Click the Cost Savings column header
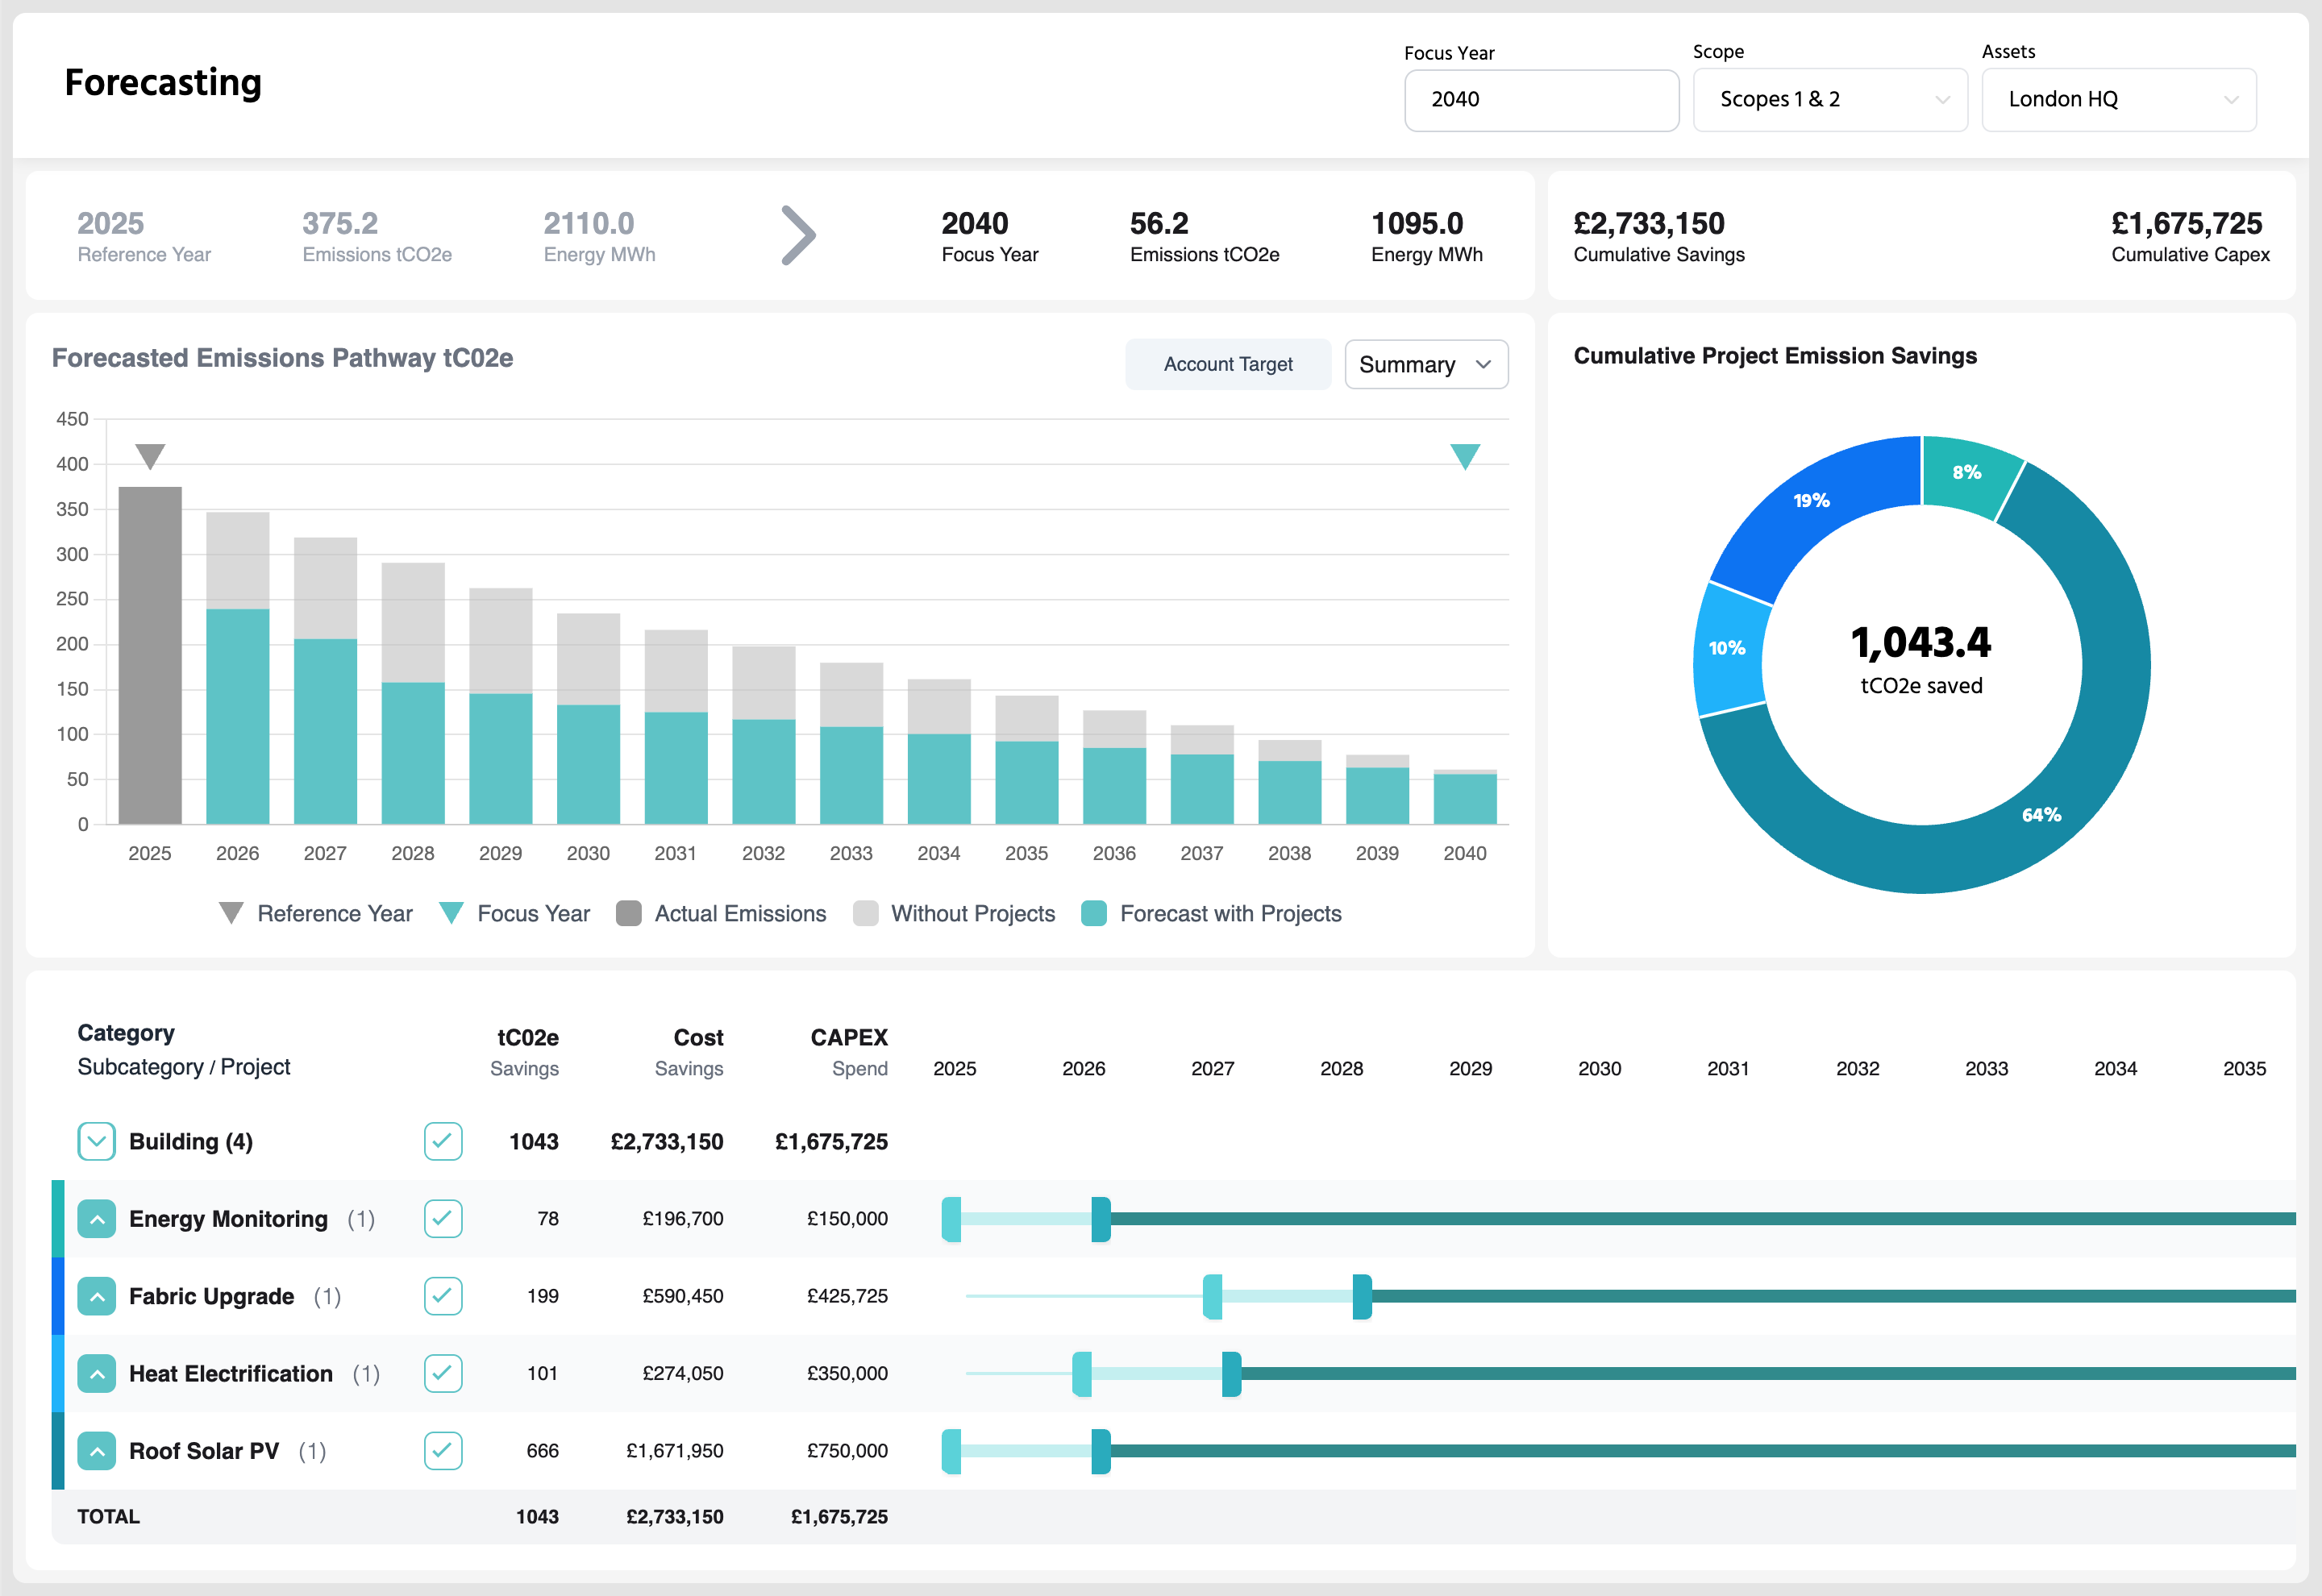Viewport: 2322px width, 1596px height. click(689, 1052)
